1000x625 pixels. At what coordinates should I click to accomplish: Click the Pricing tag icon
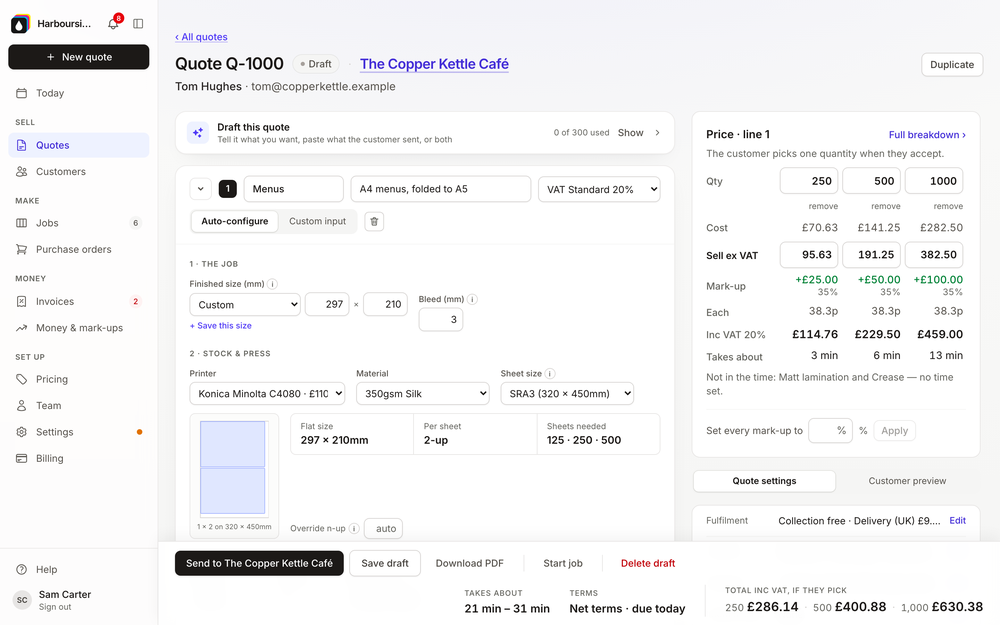tap(22, 379)
